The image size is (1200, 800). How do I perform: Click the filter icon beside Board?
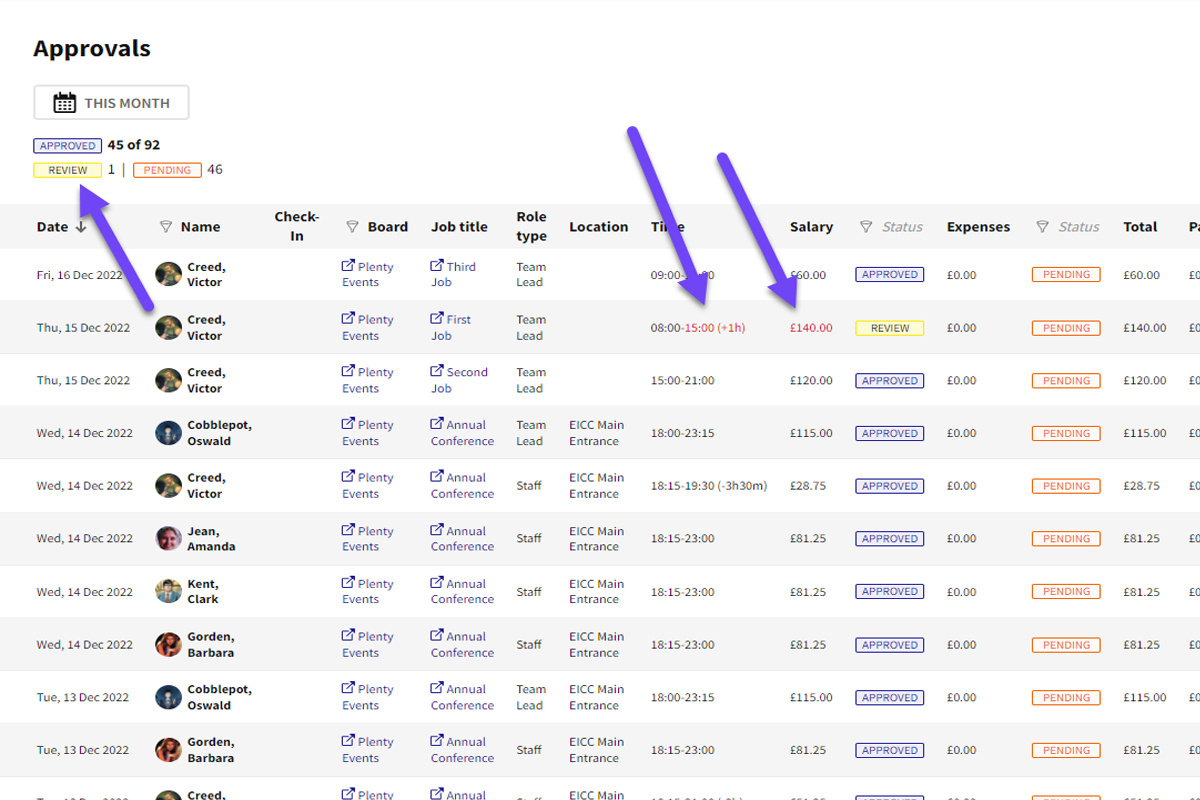[352, 227]
